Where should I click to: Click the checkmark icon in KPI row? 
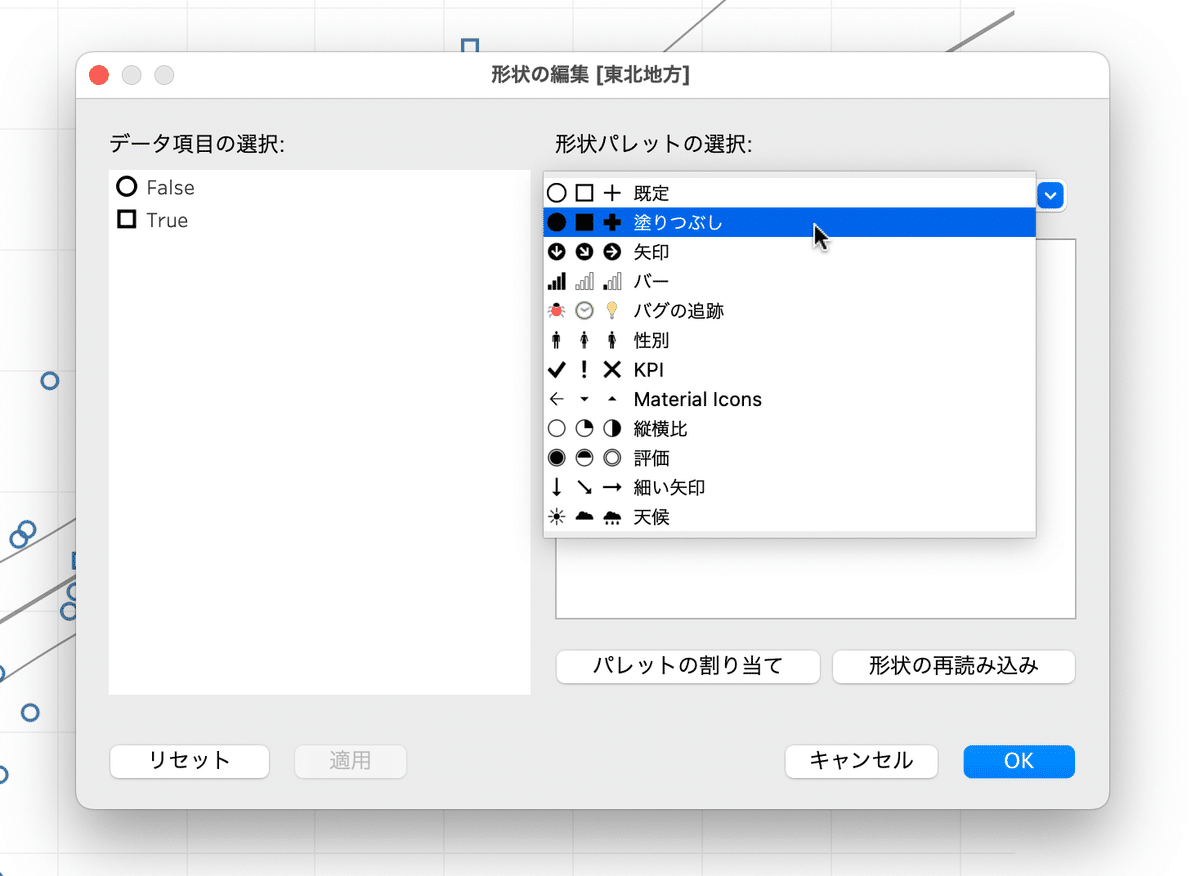click(x=557, y=370)
